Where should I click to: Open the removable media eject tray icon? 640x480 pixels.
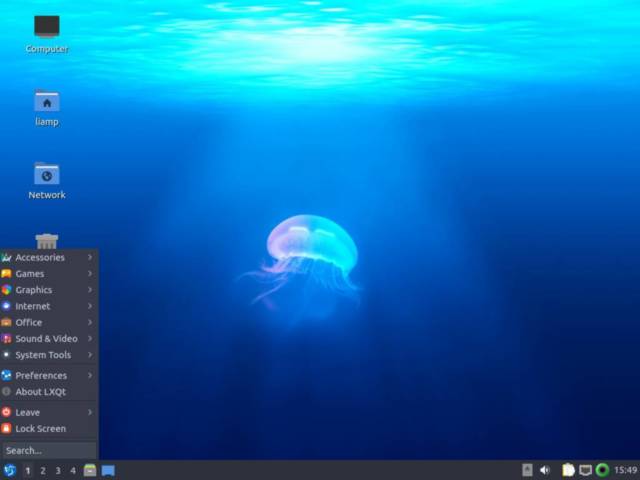pos(527,470)
